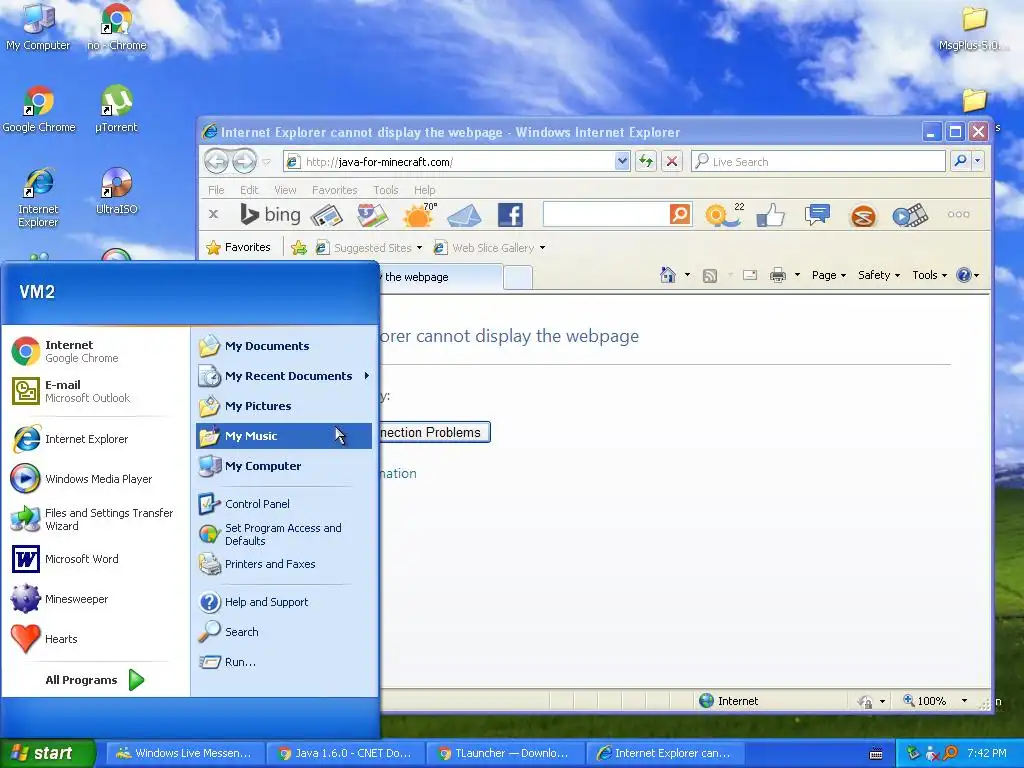This screenshot has height=768, width=1024.
Task: Expand All Programs list
Action: pos(95,680)
